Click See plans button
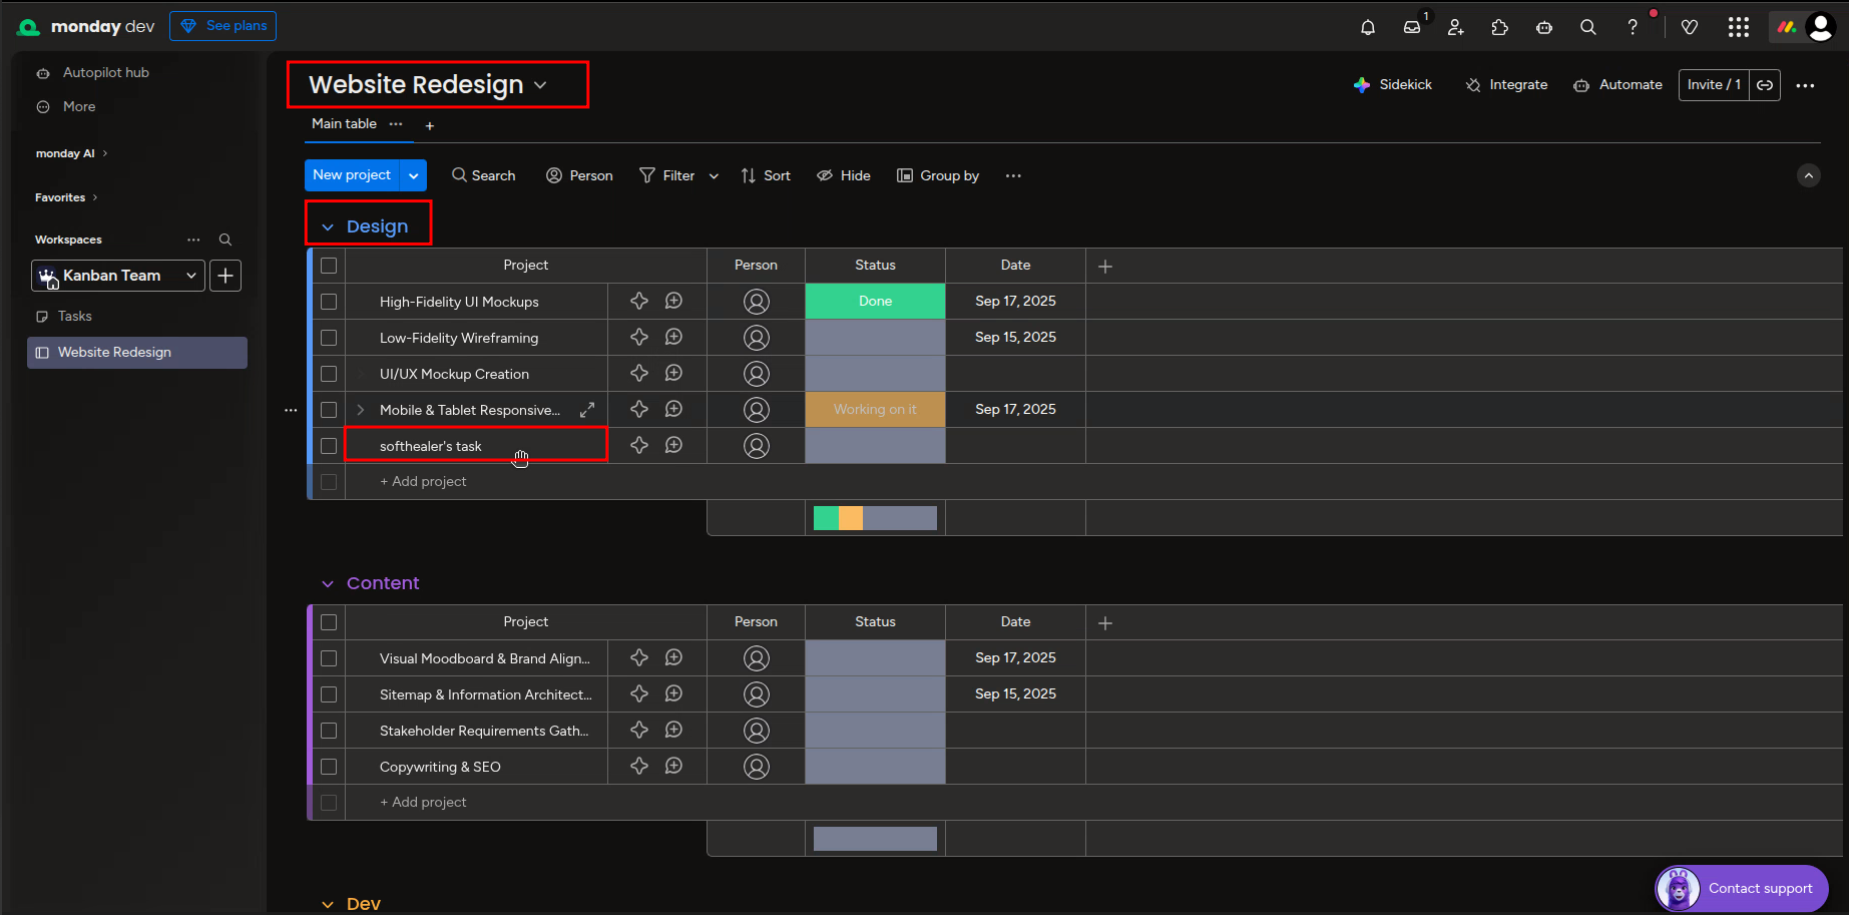1849x915 pixels. pyautogui.click(x=223, y=26)
